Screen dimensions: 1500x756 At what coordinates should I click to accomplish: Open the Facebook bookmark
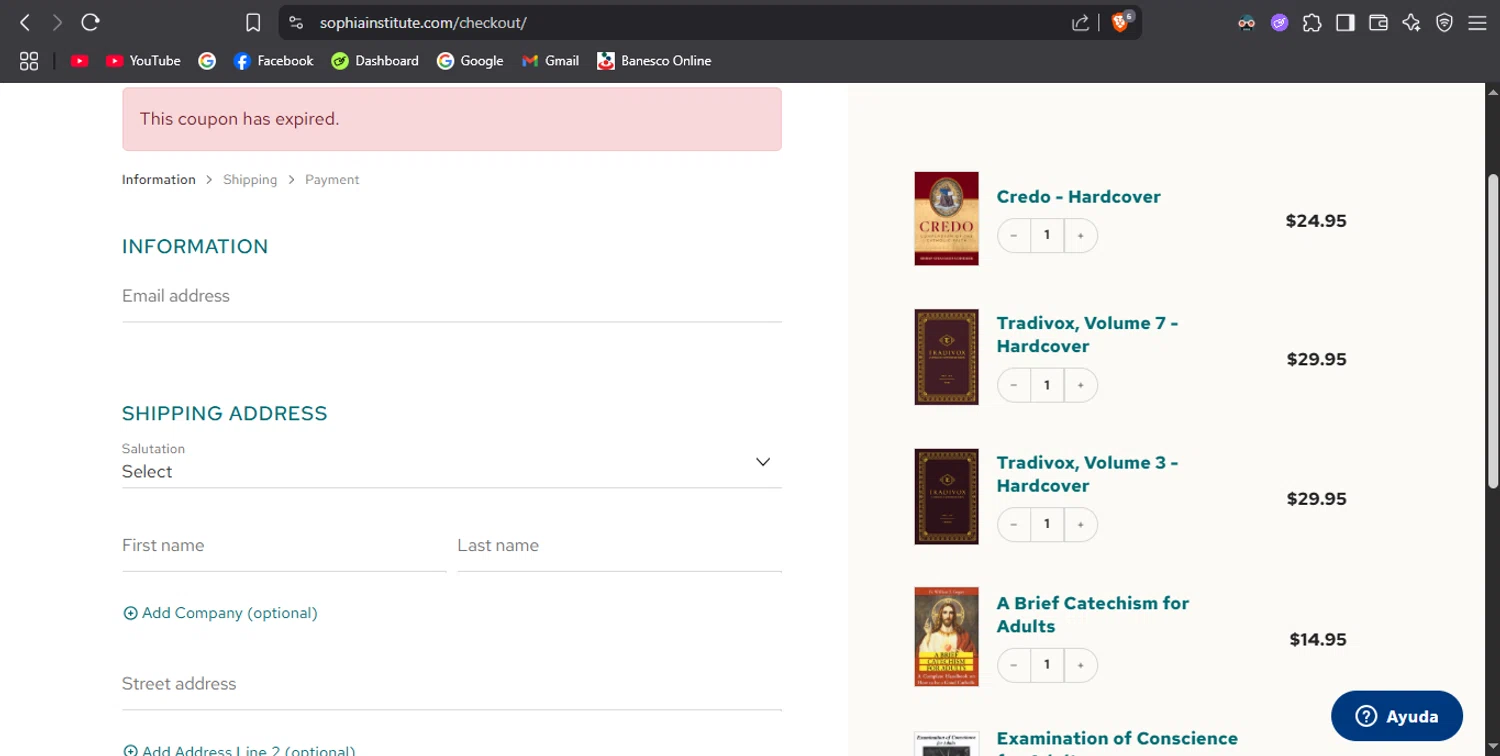click(x=273, y=61)
